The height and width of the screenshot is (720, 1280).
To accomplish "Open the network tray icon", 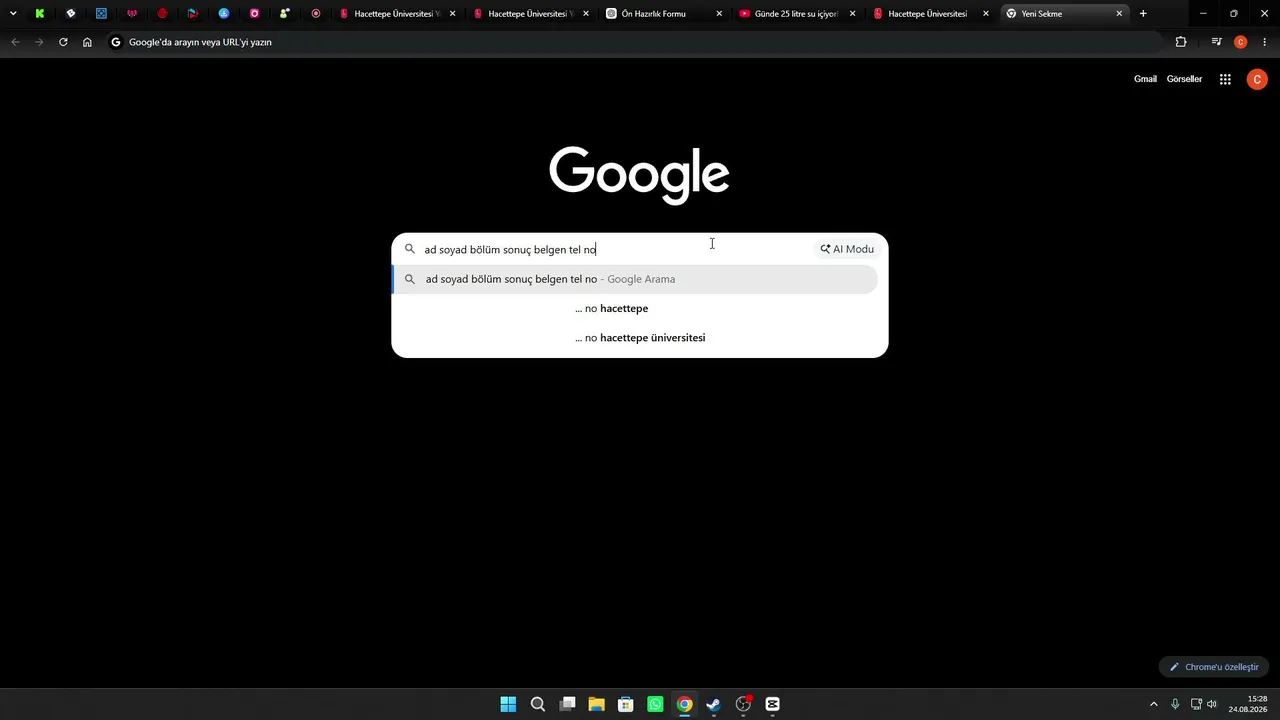I will [x=1196, y=704].
